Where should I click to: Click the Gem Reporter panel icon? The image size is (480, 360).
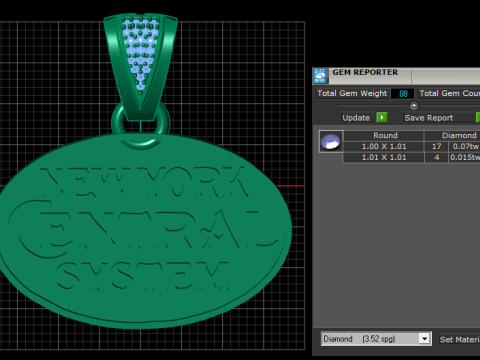(320, 76)
